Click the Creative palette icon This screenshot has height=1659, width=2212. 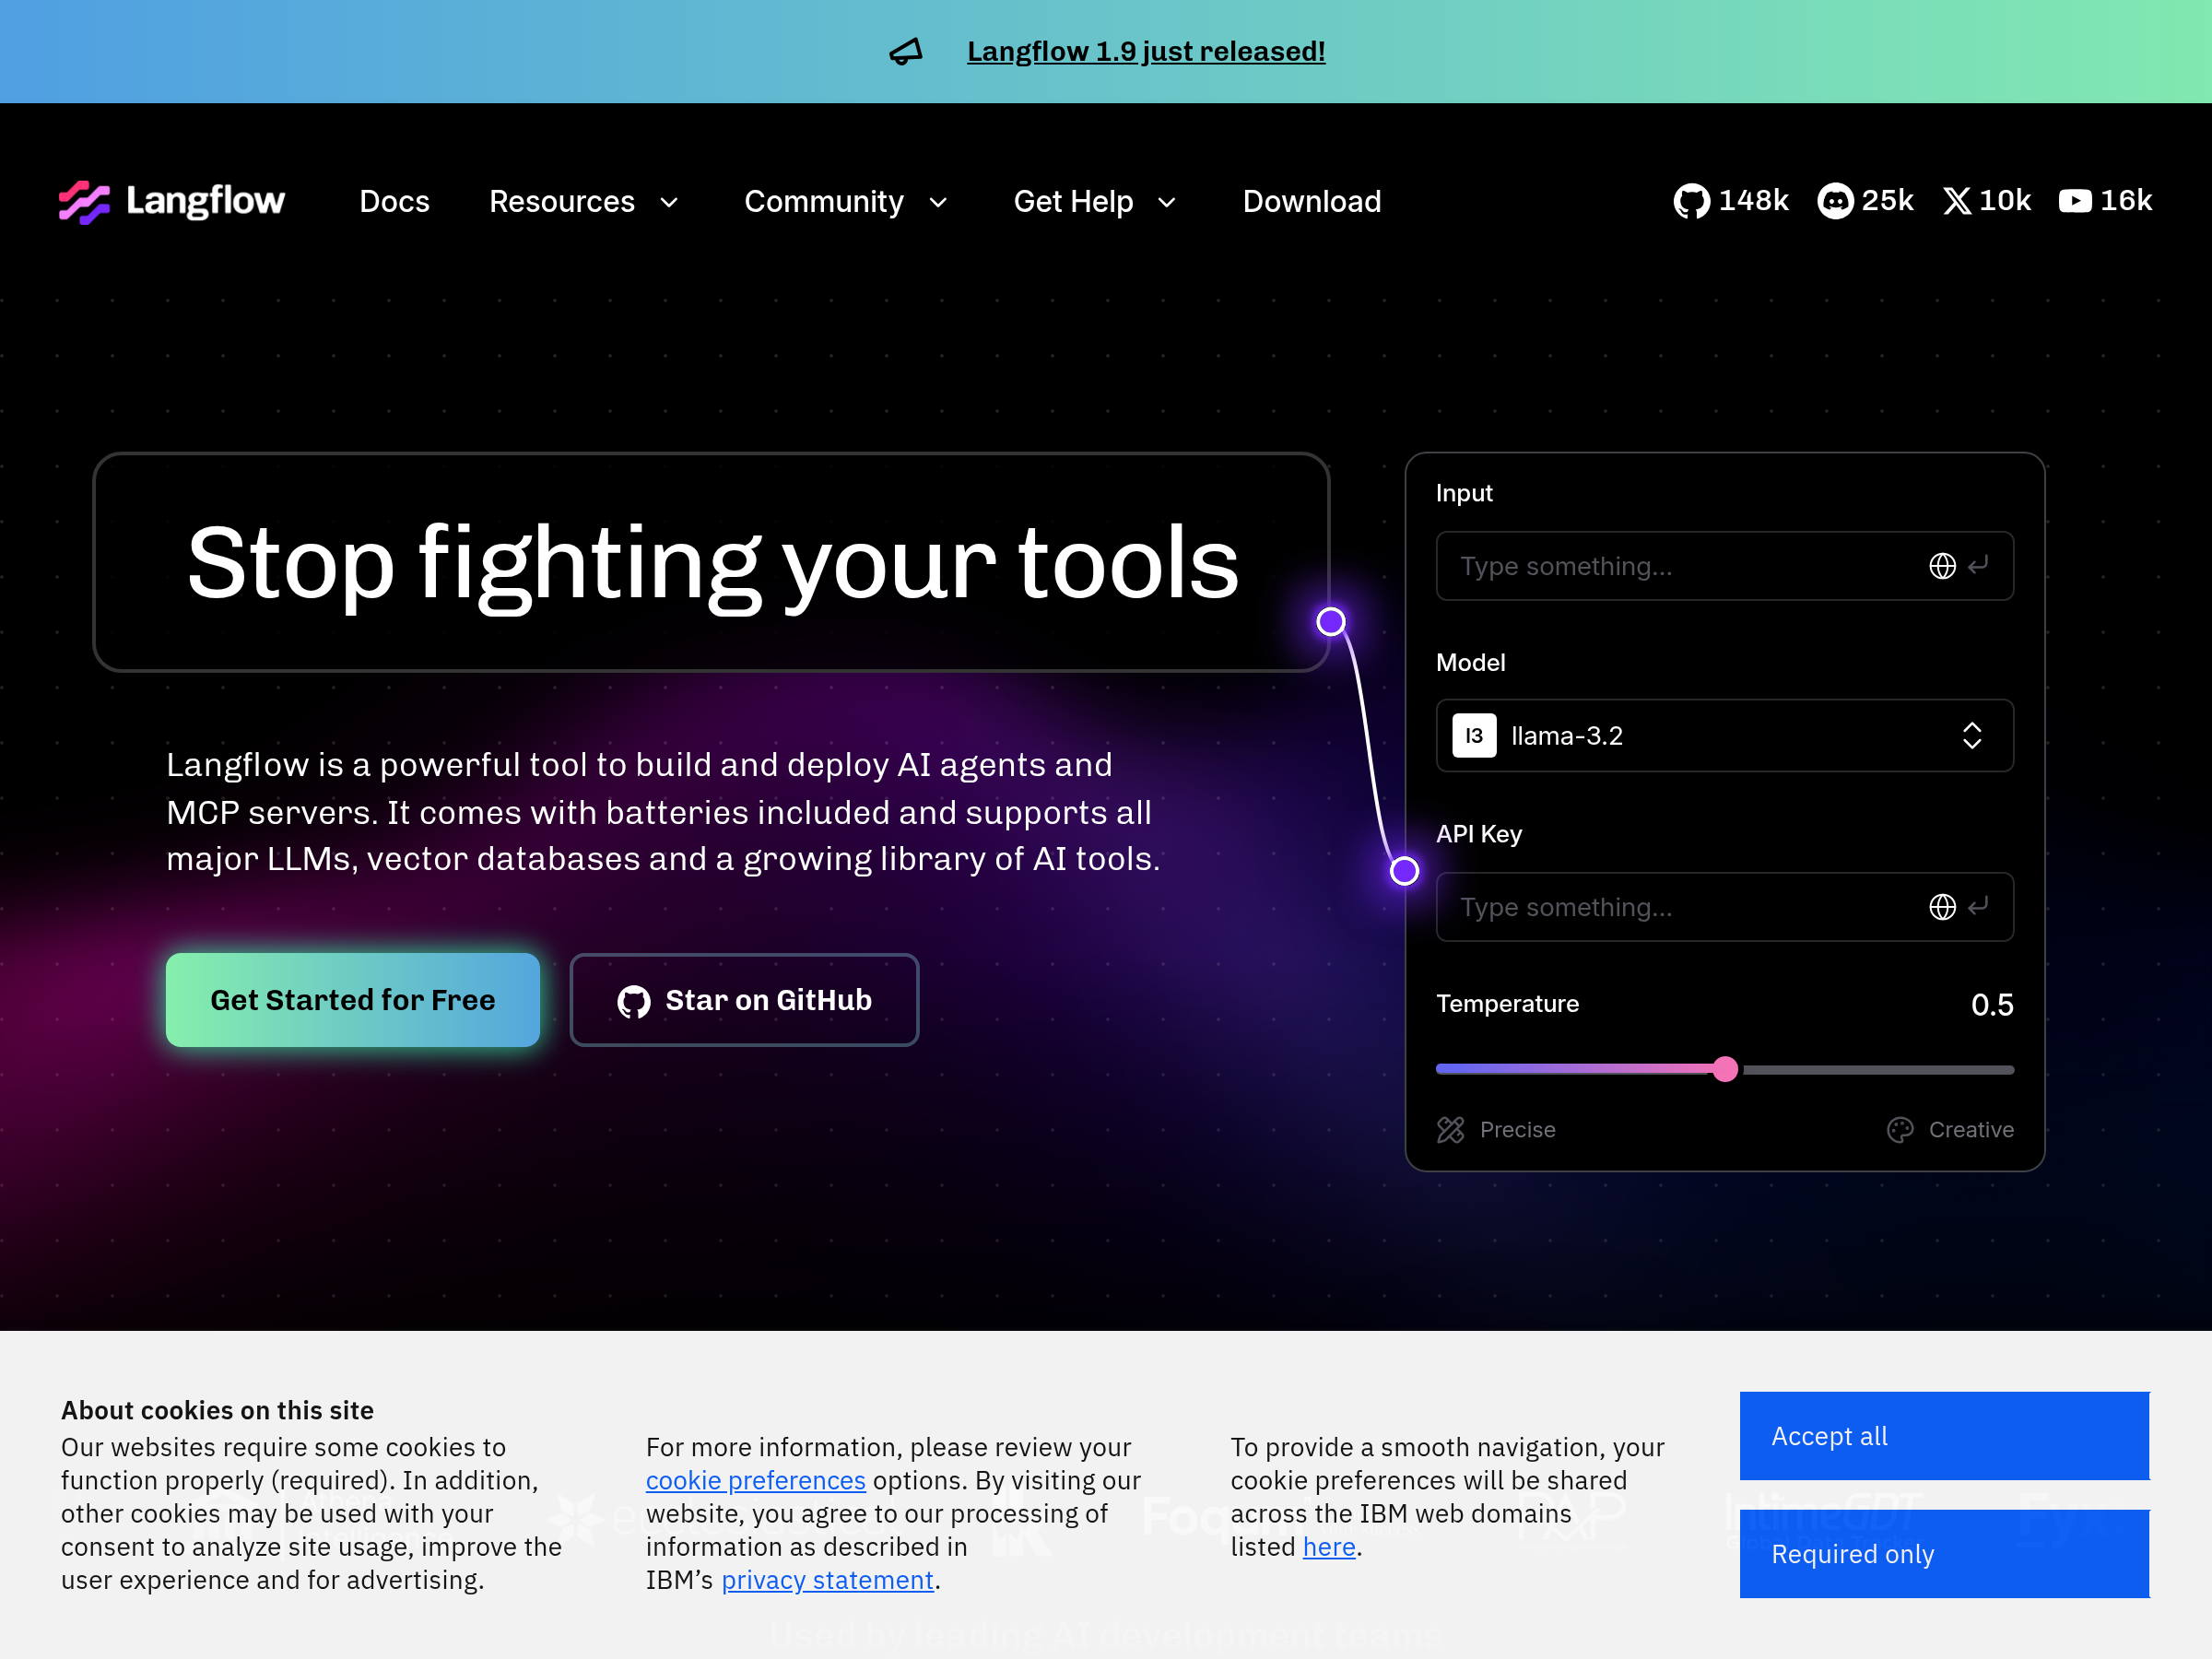(1900, 1130)
